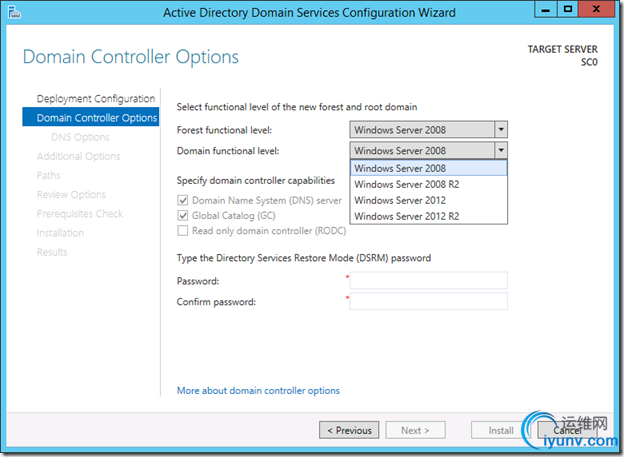The height and width of the screenshot is (457, 624).
Task: Click the wizard app icon in the title bar
Action: 14,12
